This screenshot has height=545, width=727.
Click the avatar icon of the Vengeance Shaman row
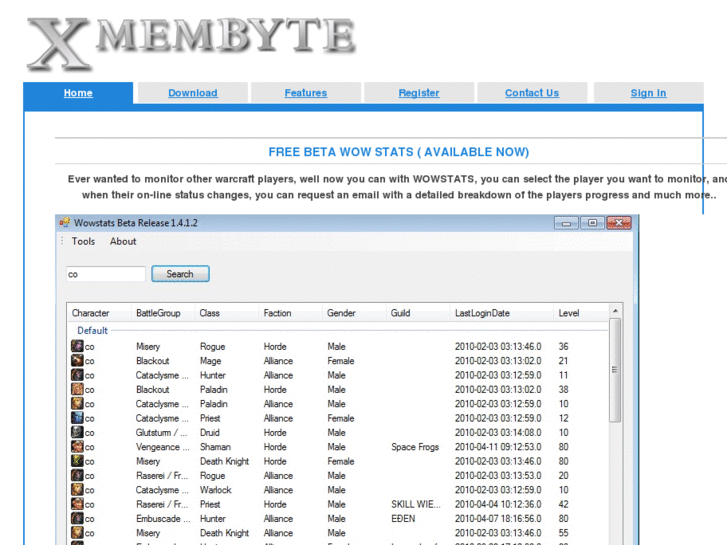point(77,447)
